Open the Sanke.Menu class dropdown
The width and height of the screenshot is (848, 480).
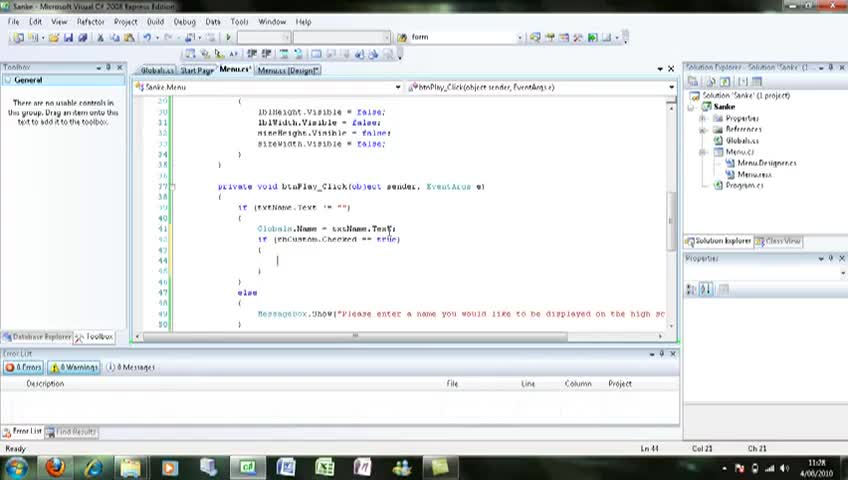(398, 87)
